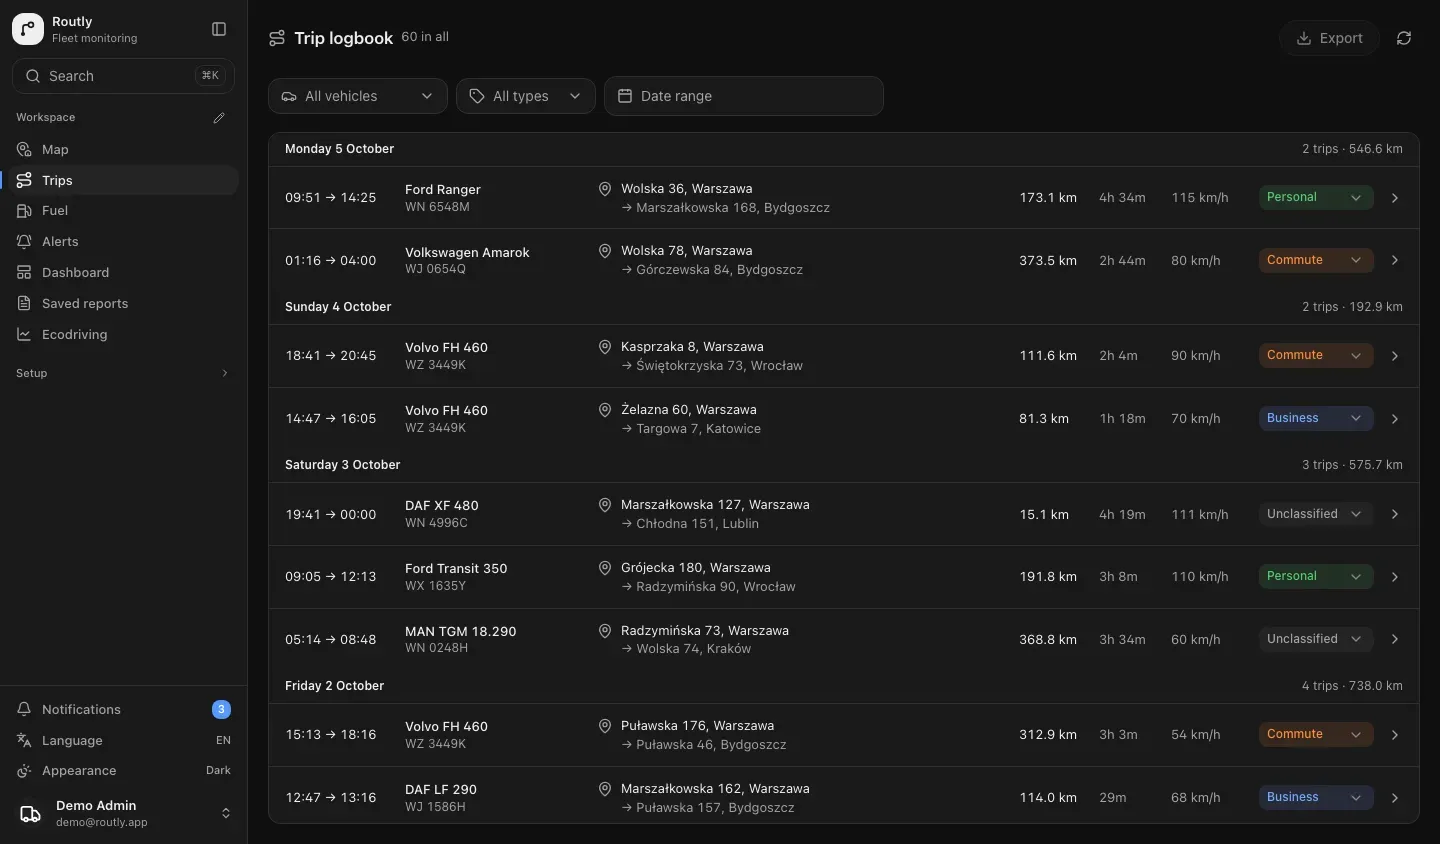Change Personal type for Ford Transit 350 trip

click(1316, 576)
